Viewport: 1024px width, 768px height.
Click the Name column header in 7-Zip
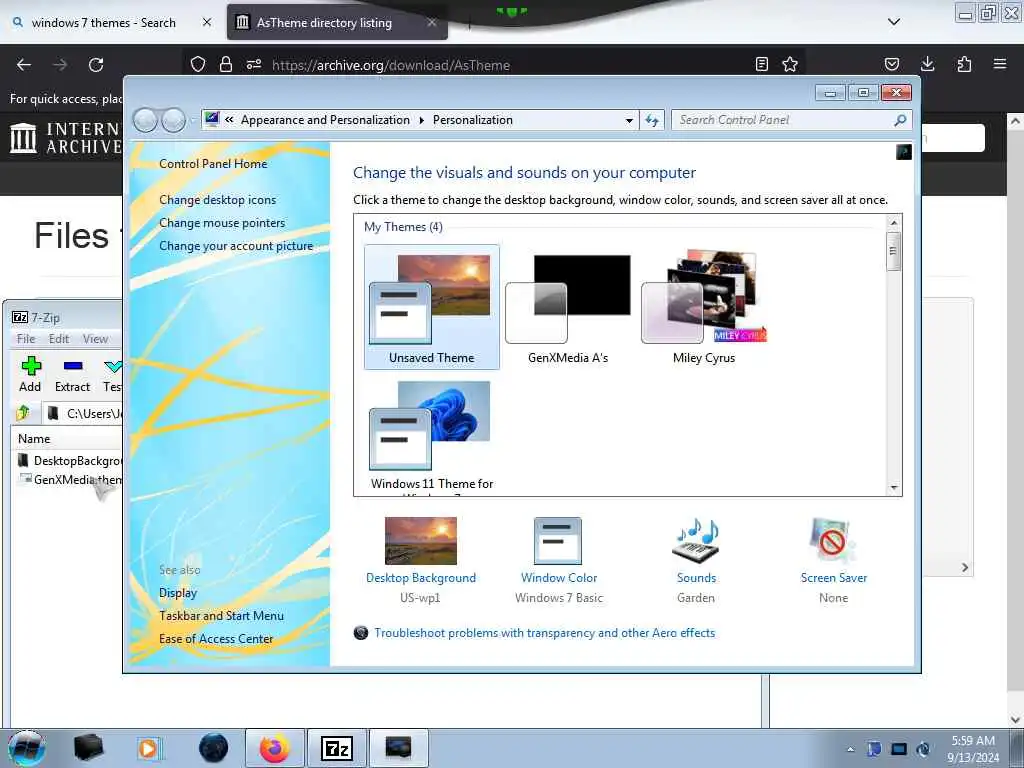click(x=34, y=439)
